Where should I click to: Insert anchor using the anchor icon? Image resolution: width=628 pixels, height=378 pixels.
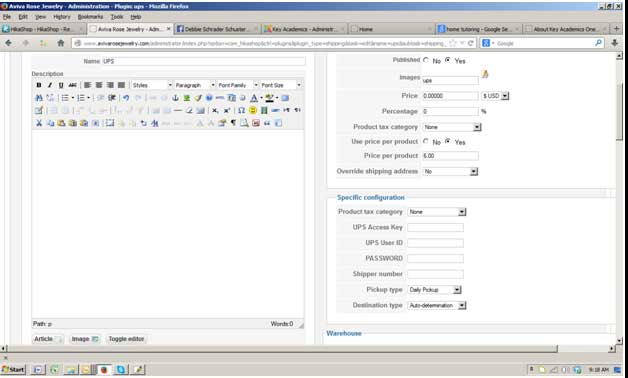tap(175, 98)
